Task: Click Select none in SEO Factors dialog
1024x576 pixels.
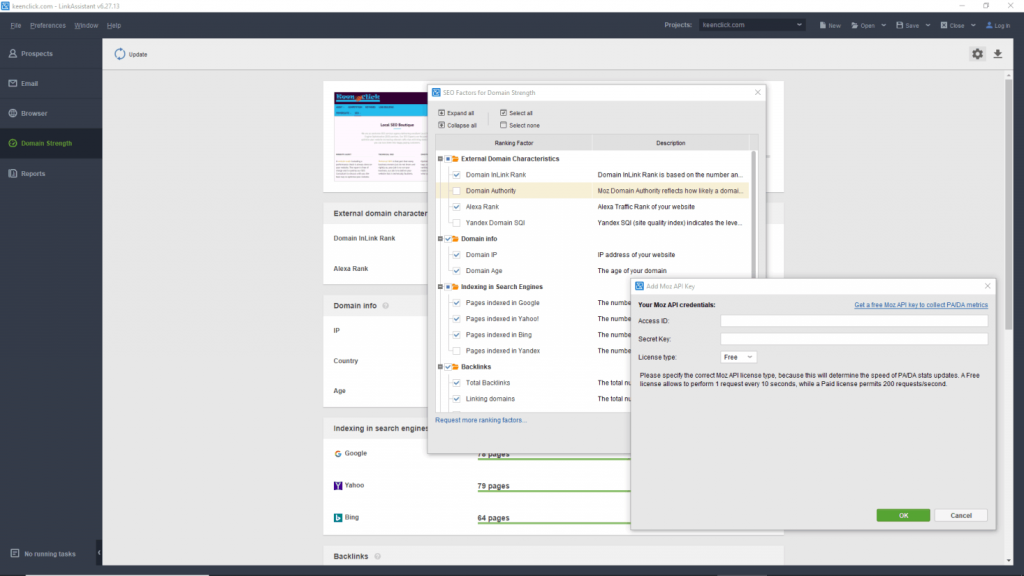Action: 520,125
